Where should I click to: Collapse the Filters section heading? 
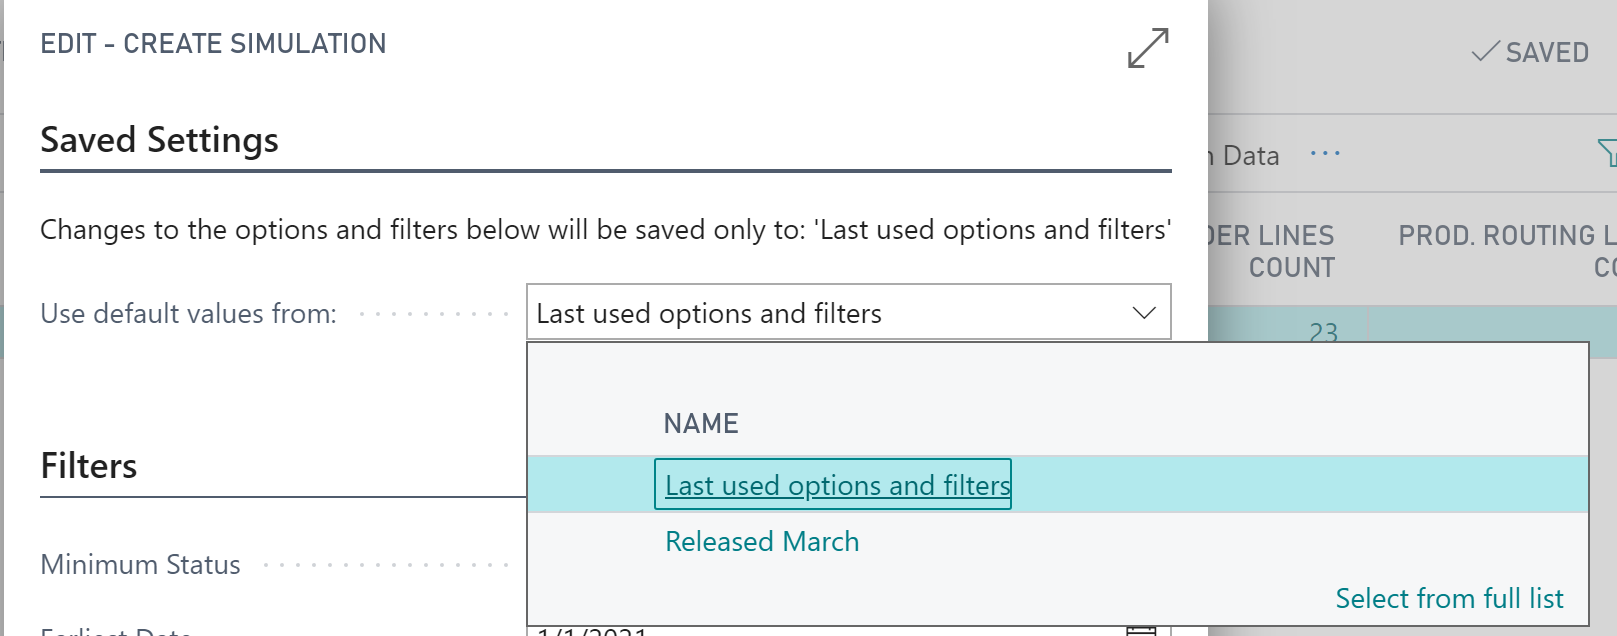pos(89,466)
